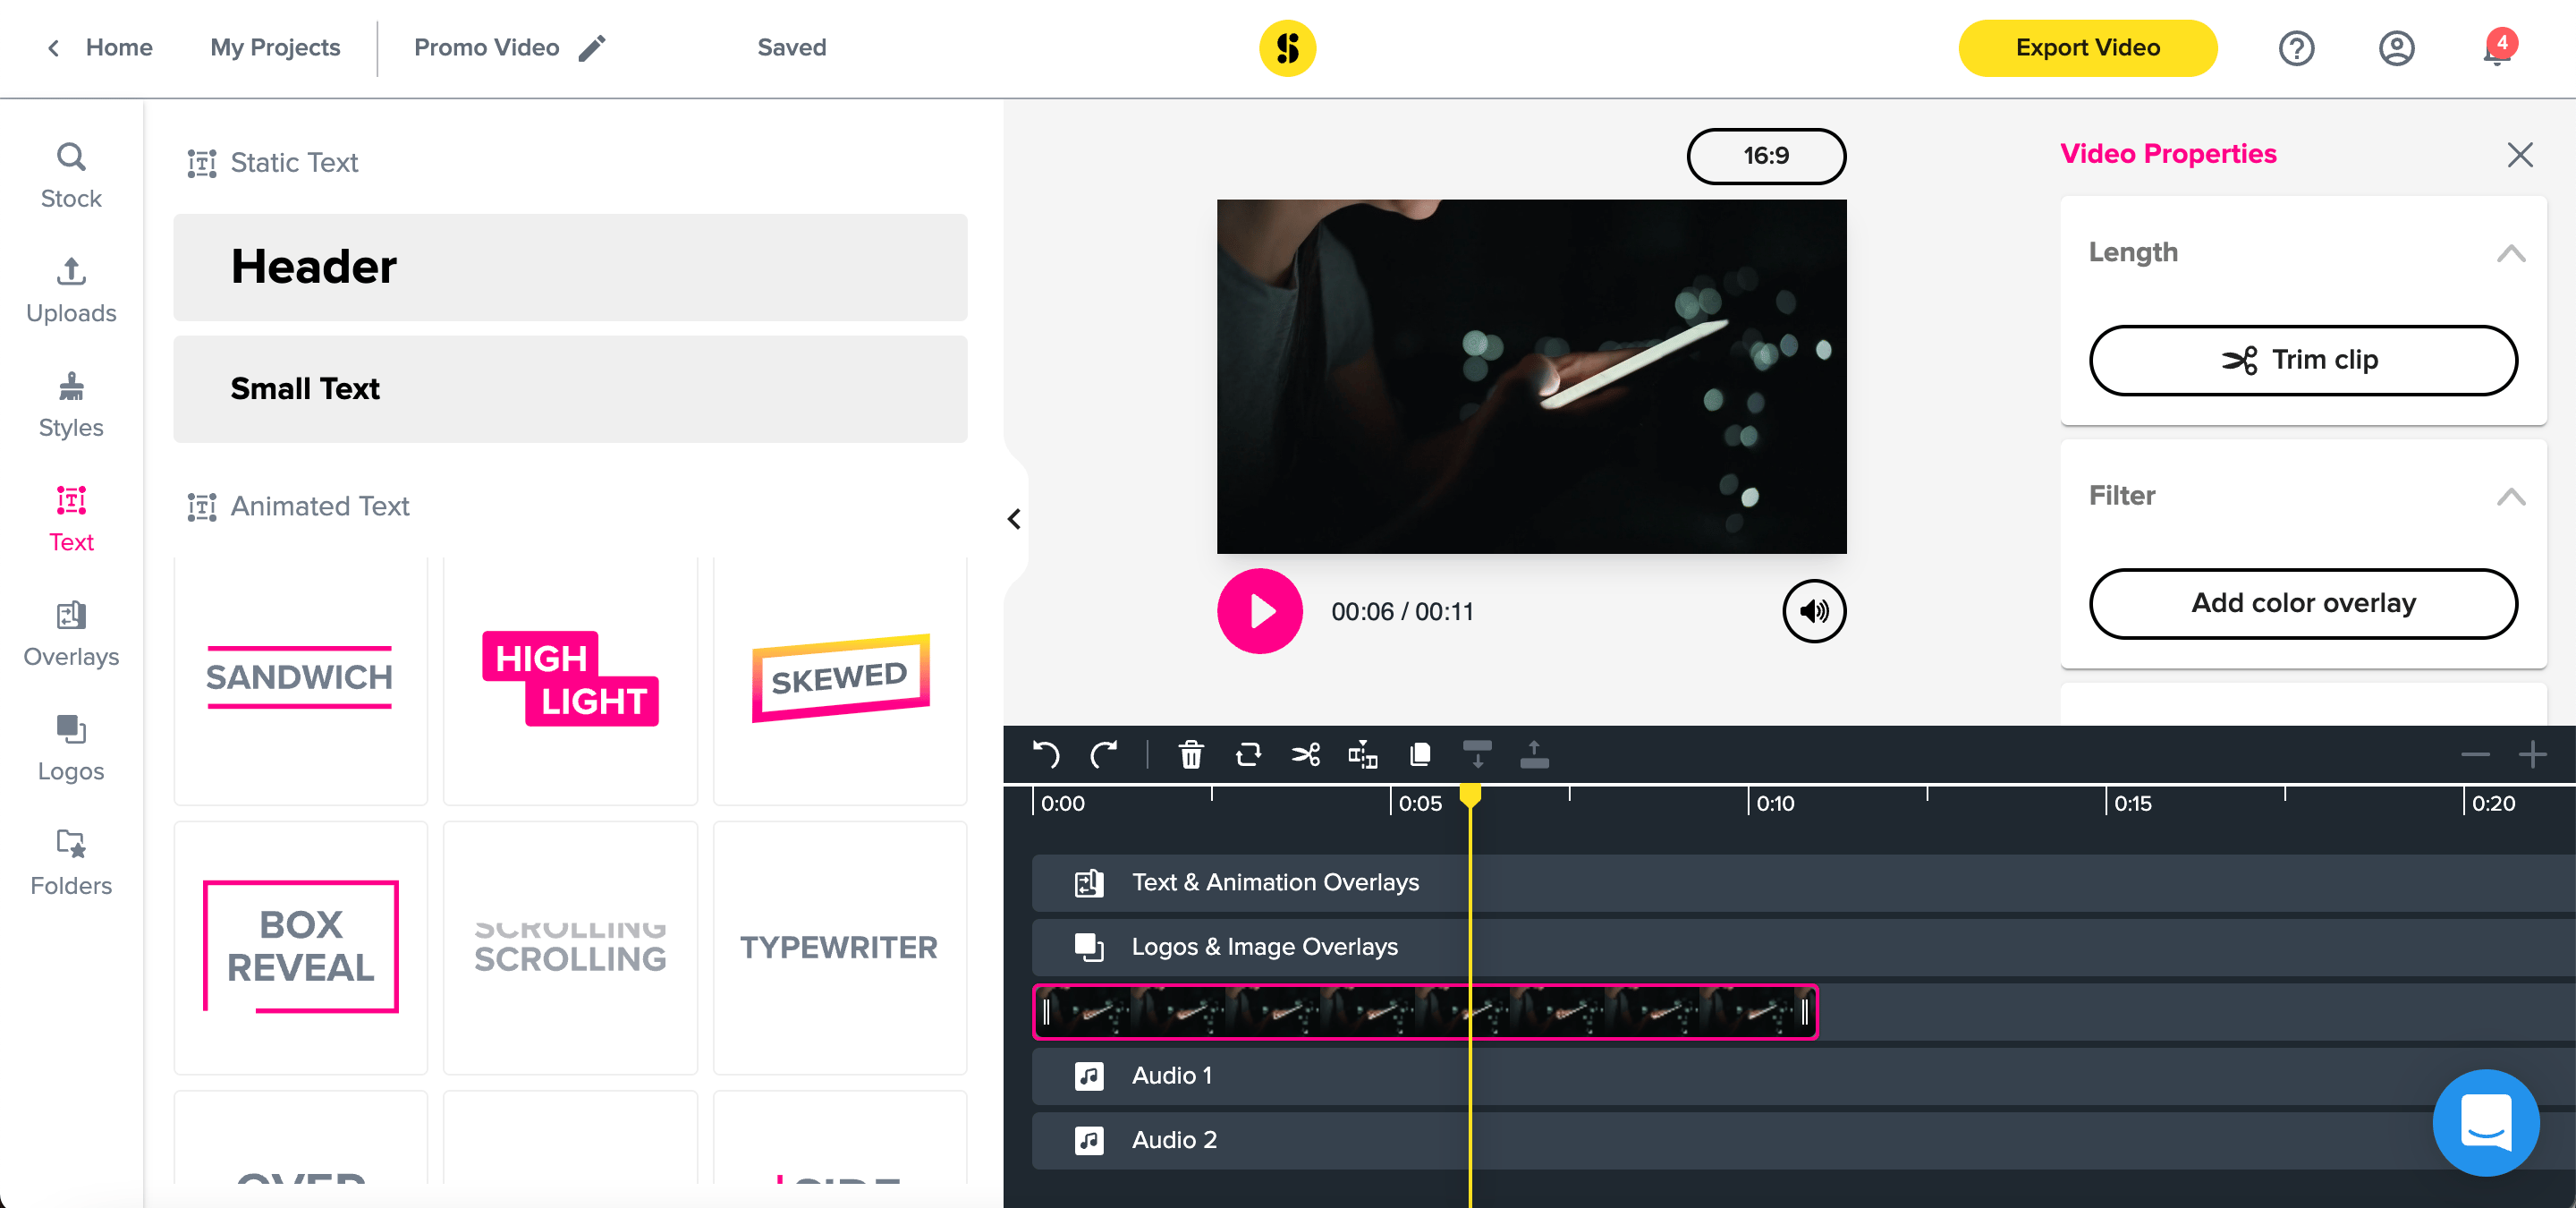This screenshot has width=2576, height=1208.
Task: Open the help question mark icon
Action: (x=2296, y=48)
